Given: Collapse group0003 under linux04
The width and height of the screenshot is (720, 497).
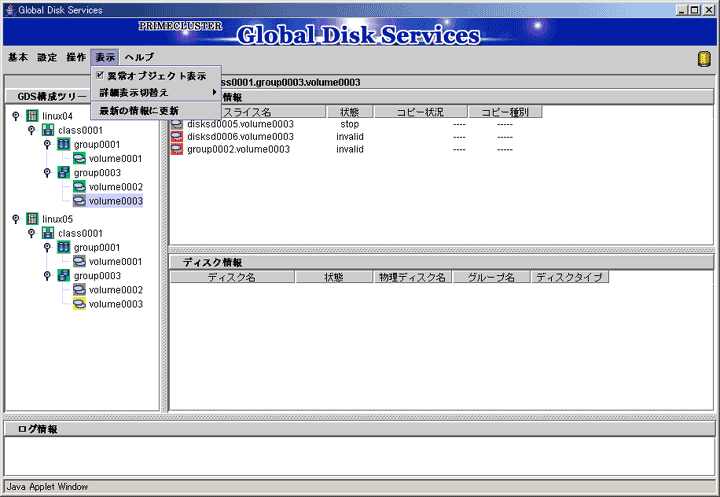Looking at the screenshot, I should tap(47, 172).
